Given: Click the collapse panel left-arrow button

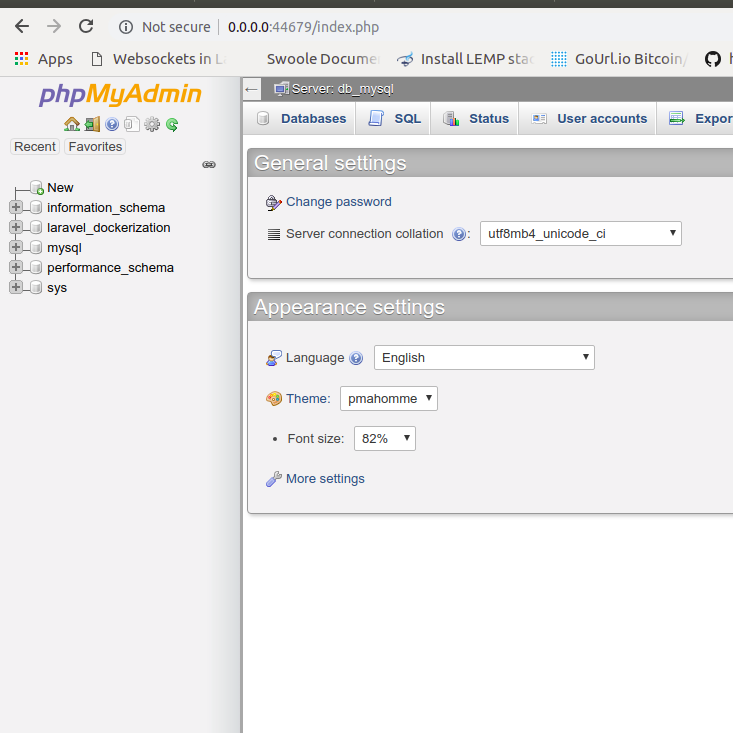Looking at the screenshot, I should coord(252,89).
